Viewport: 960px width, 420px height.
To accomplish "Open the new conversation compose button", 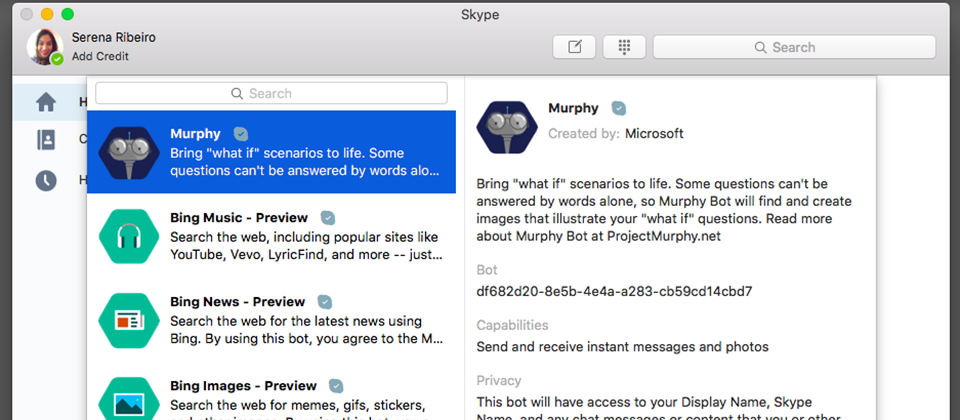I will tap(574, 47).
